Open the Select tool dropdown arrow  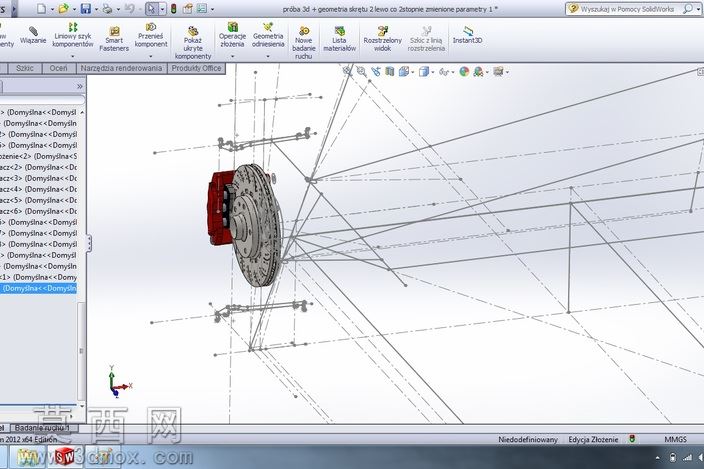pyautogui.click(x=162, y=9)
